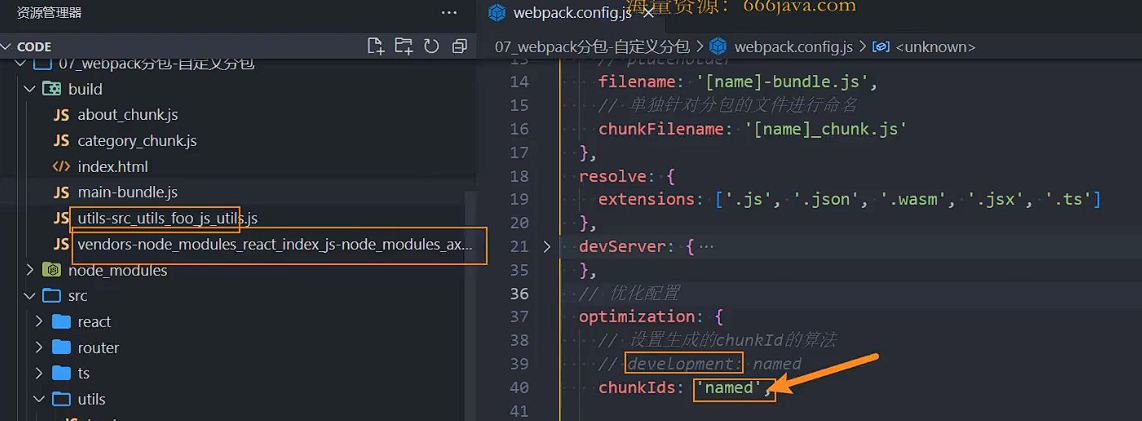Viewport: 1142px width, 421px height.
Task: Open main-bundle.js in the file tree
Action: click(x=127, y=192)
